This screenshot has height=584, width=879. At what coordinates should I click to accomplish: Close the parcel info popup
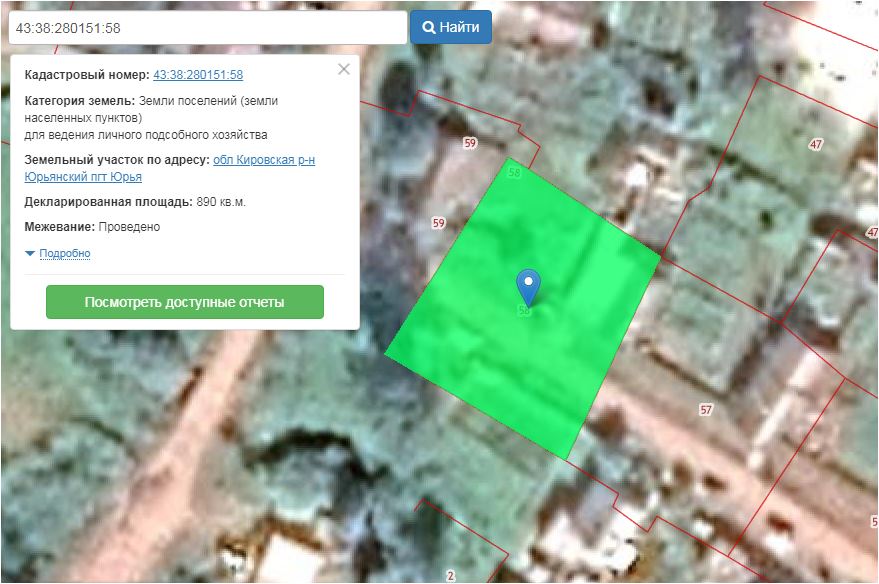(344, 69)
